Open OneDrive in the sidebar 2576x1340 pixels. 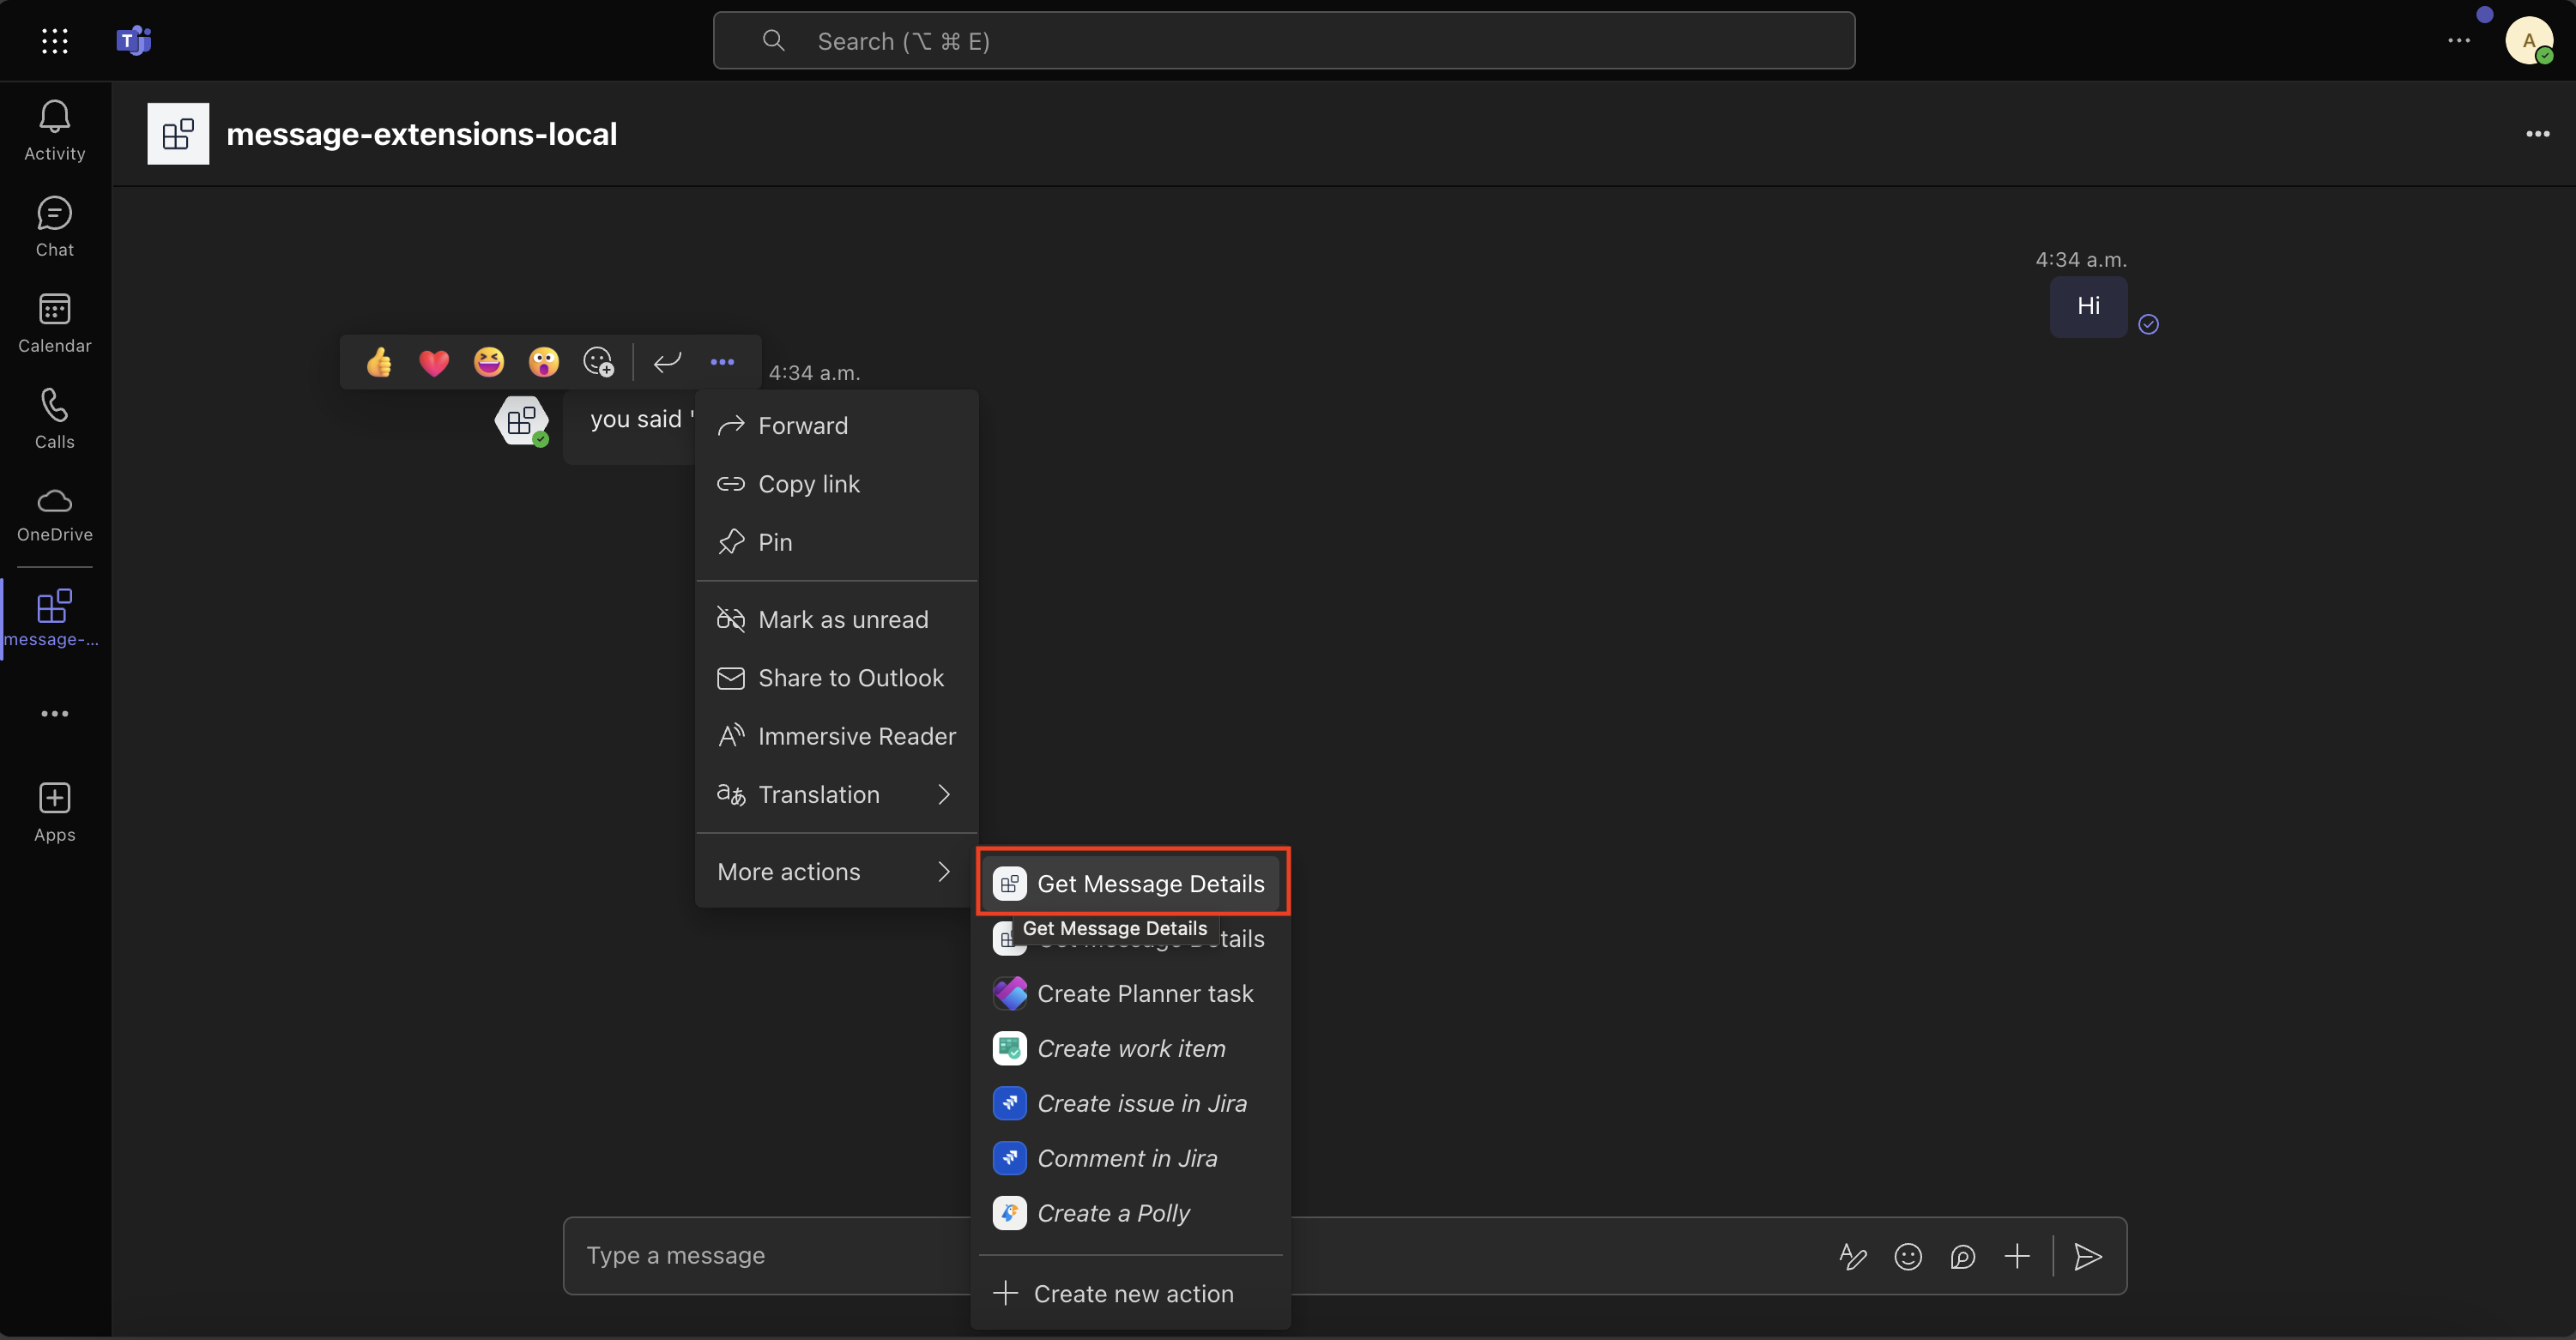54,513
